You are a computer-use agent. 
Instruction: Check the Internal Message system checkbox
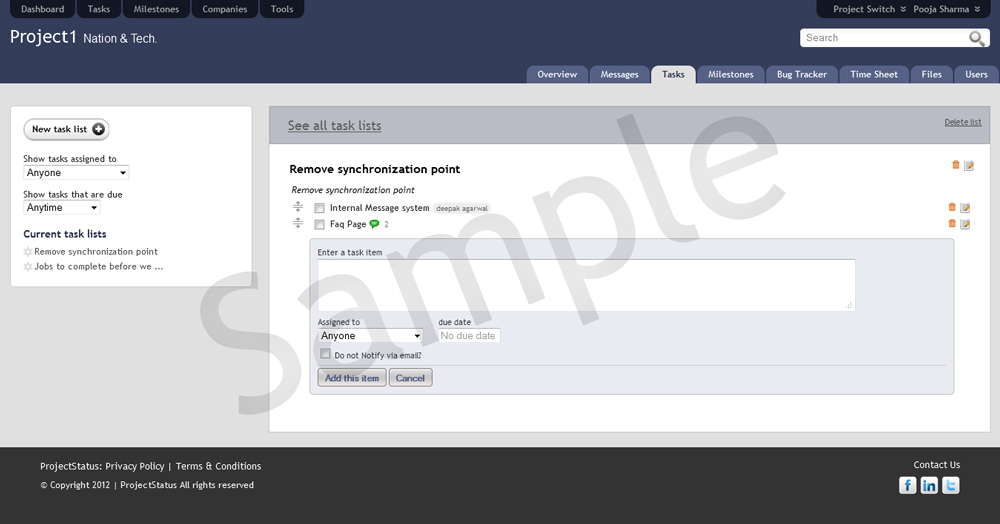click(x=319, y=209)
